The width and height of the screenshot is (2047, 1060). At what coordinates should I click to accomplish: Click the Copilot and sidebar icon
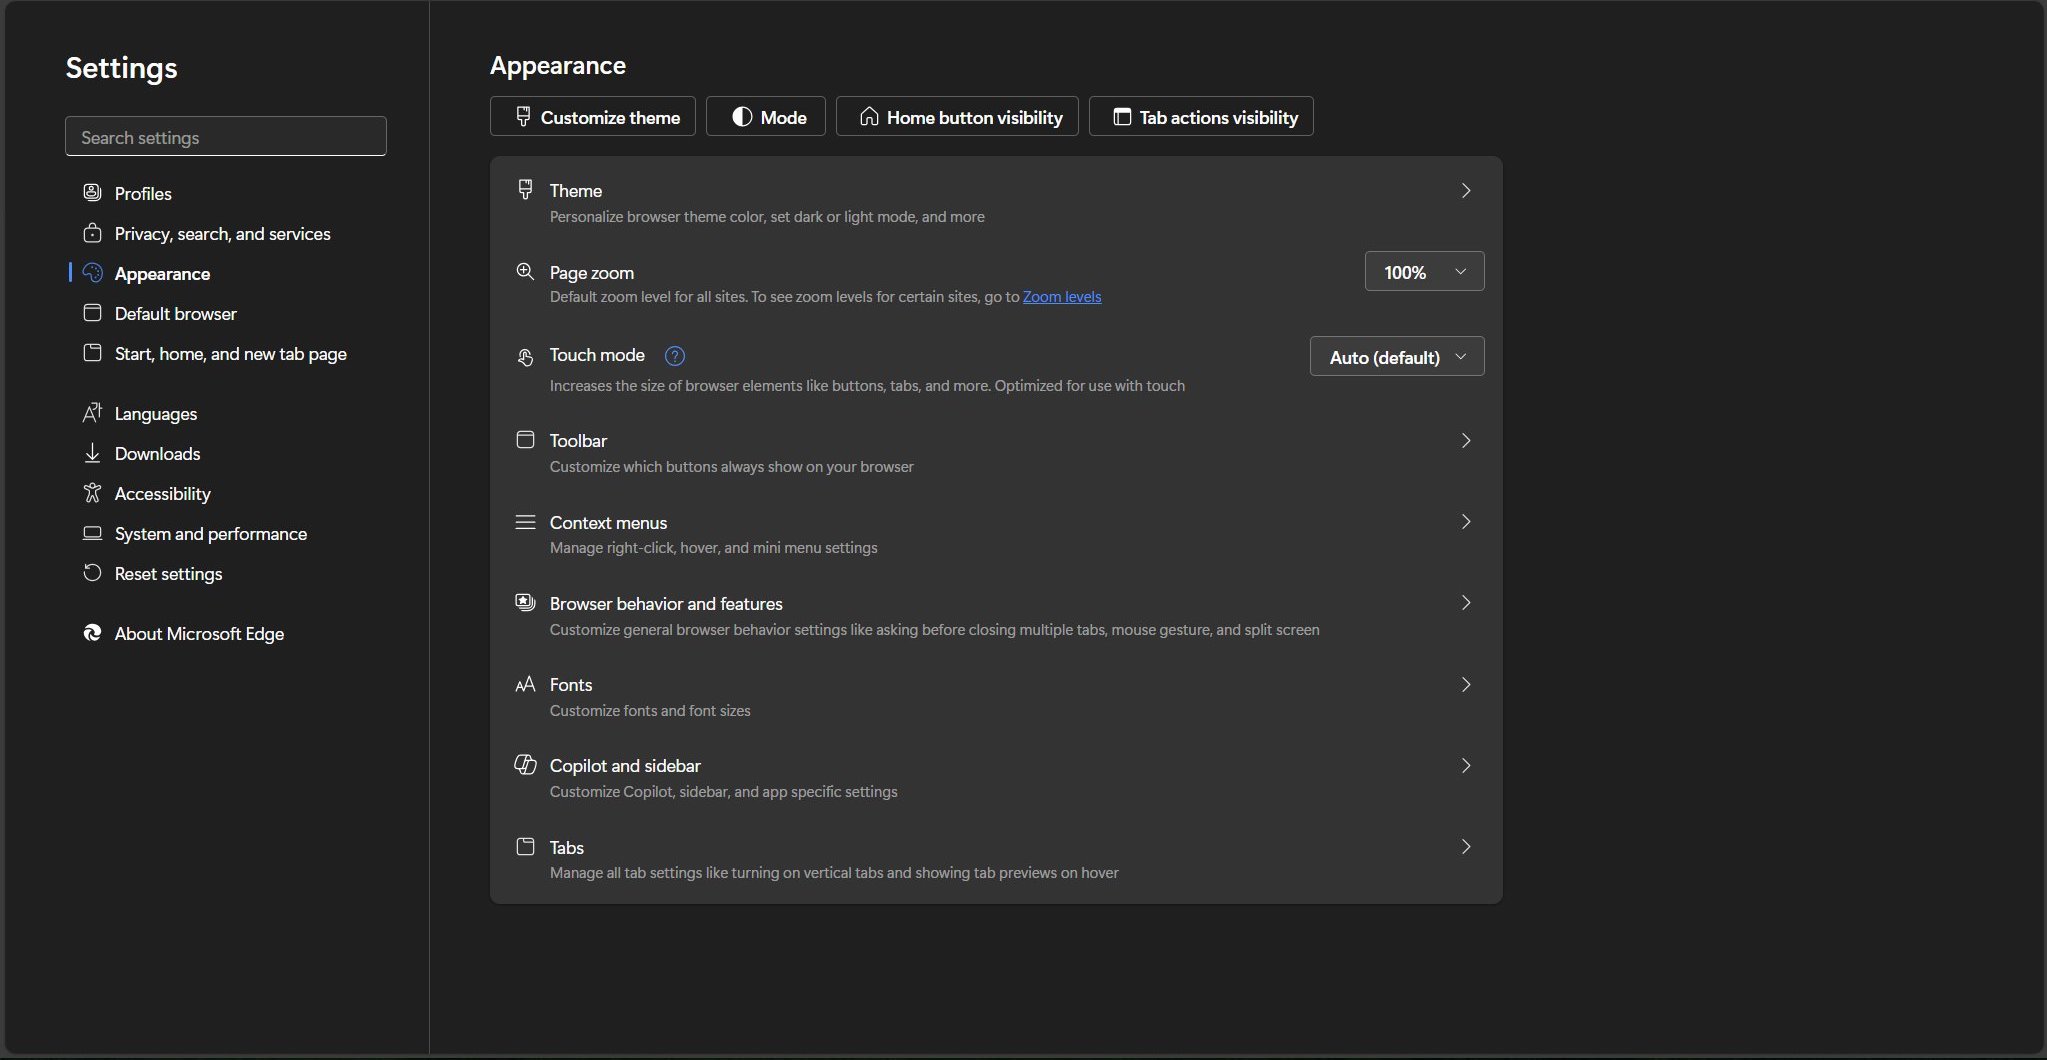point(525,765)
